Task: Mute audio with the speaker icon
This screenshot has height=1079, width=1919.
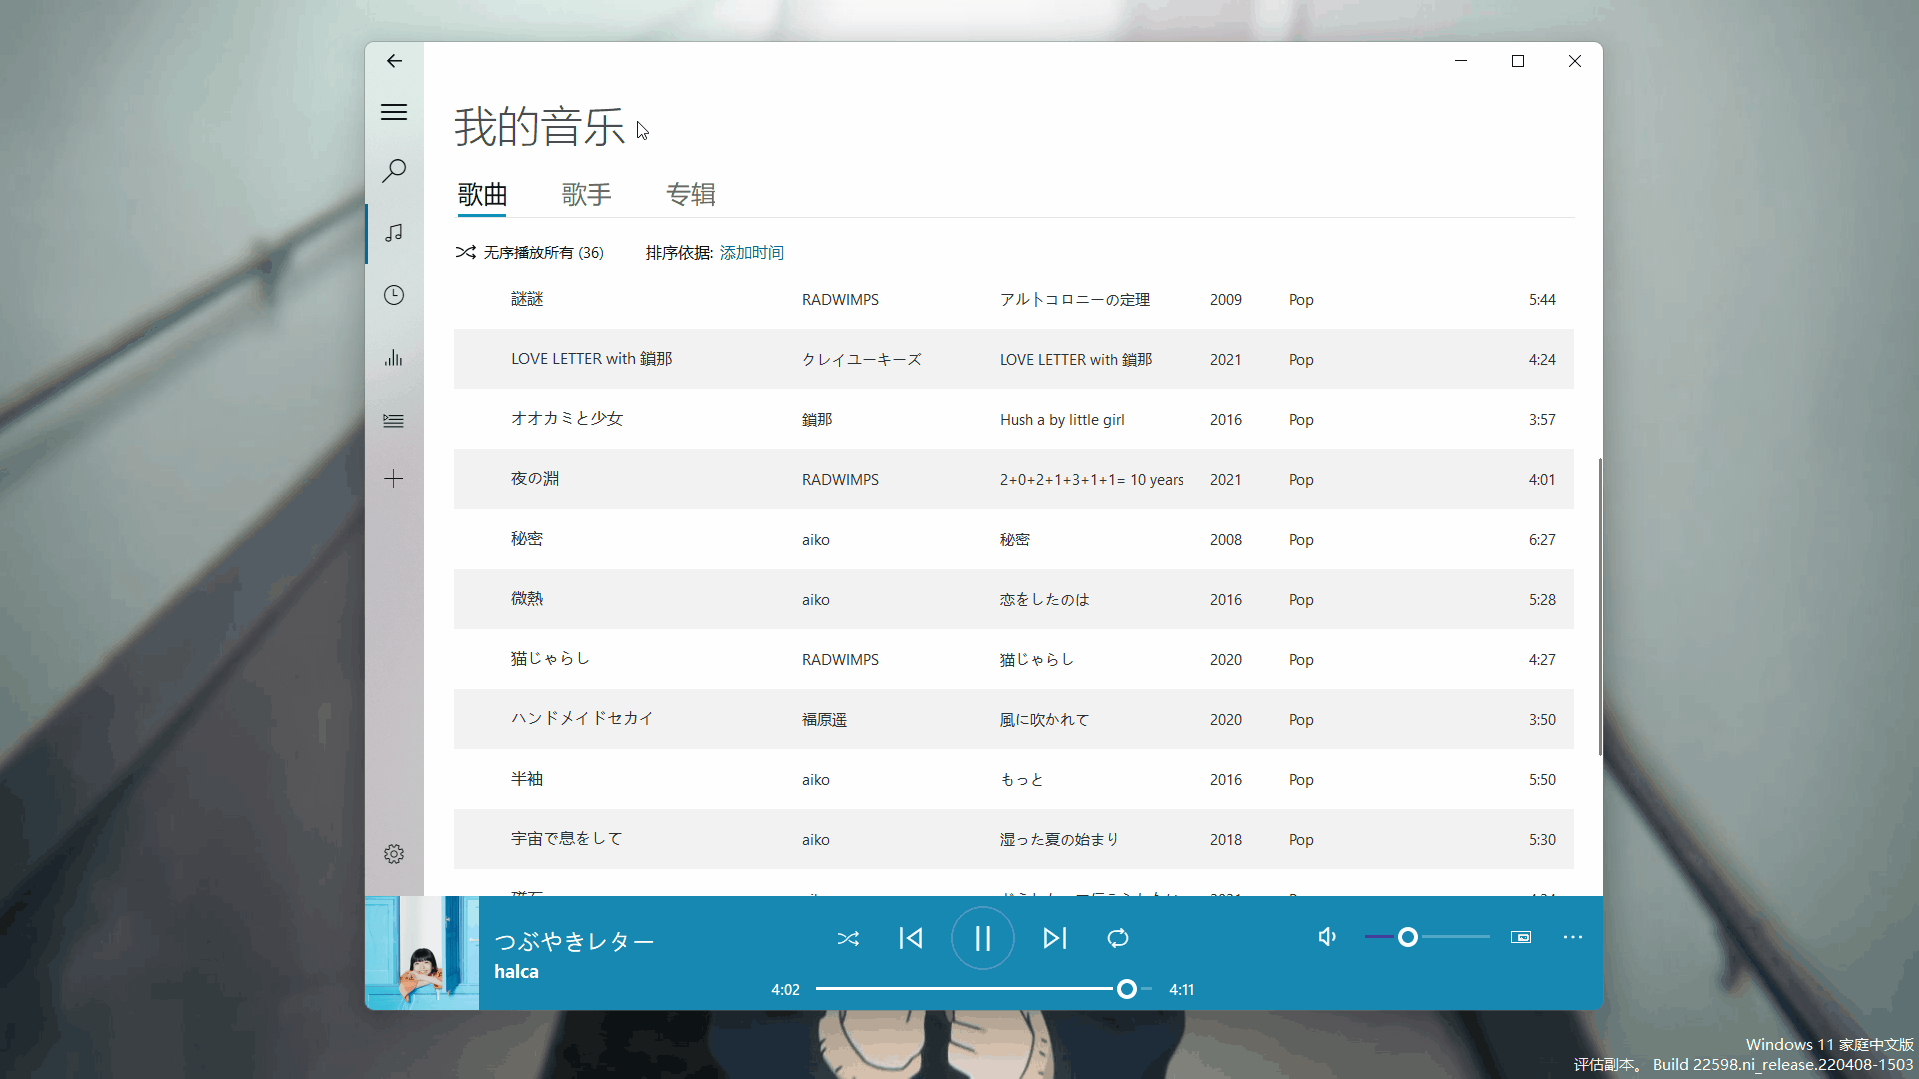Action: point(1325,937)
